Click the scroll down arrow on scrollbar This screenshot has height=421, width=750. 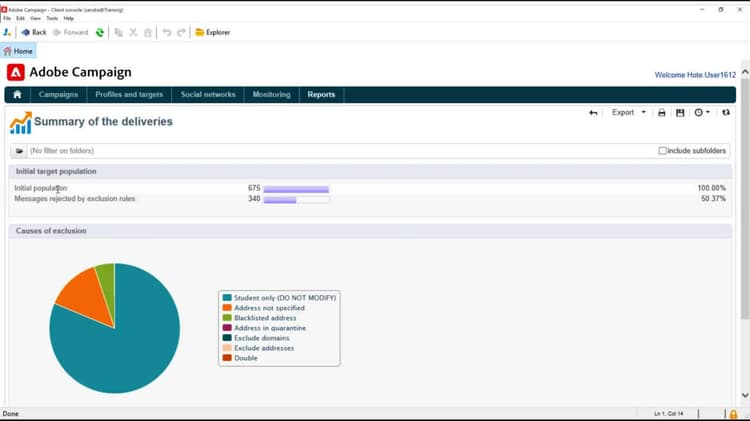coord(745,395)
